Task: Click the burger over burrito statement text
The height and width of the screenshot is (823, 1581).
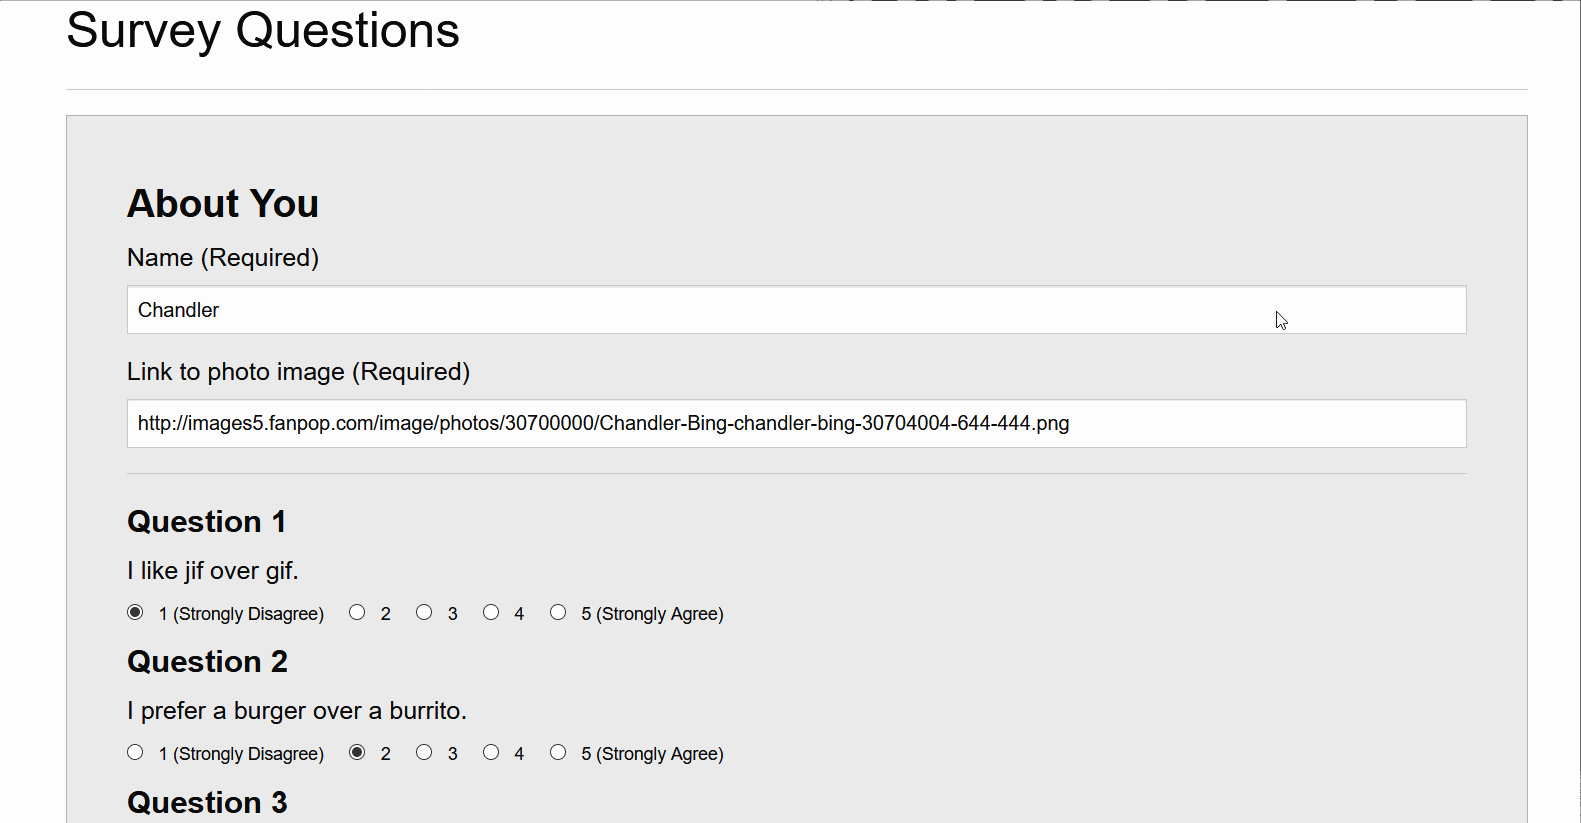Action: [x=296, y=710]
